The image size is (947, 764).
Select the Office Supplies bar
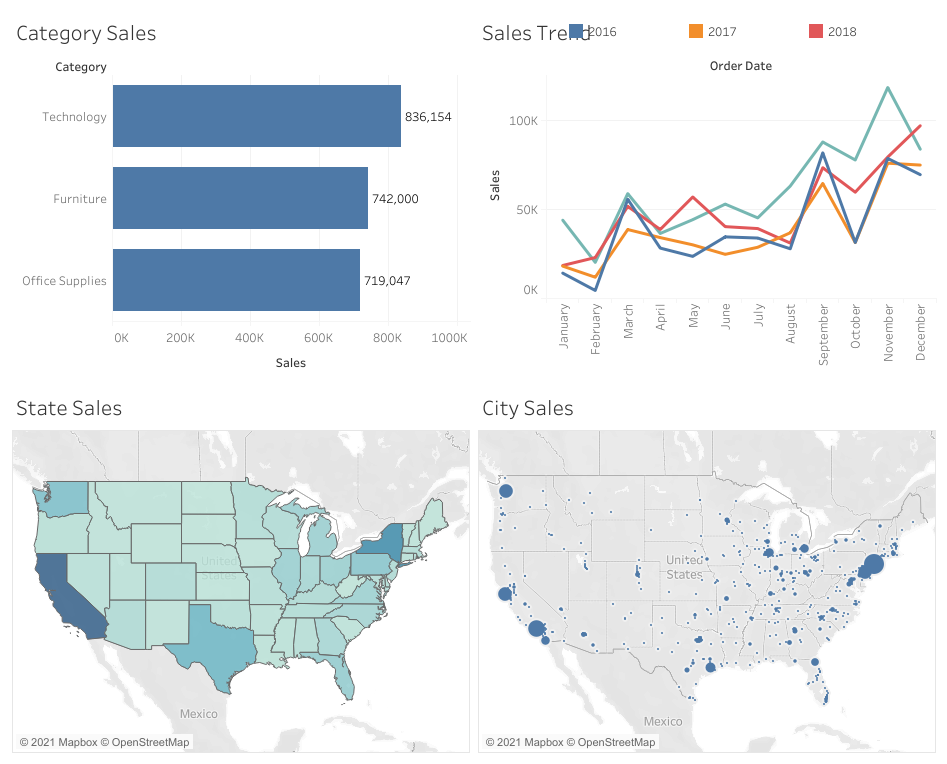235,280
